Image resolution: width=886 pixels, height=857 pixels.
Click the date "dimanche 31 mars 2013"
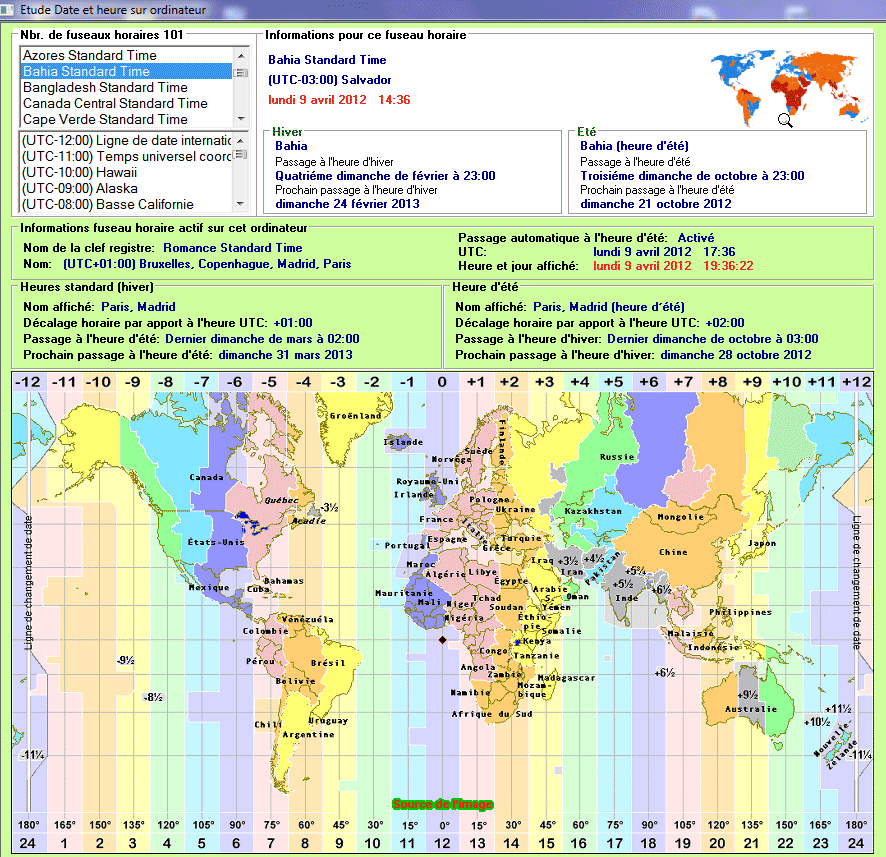point(285,355)
